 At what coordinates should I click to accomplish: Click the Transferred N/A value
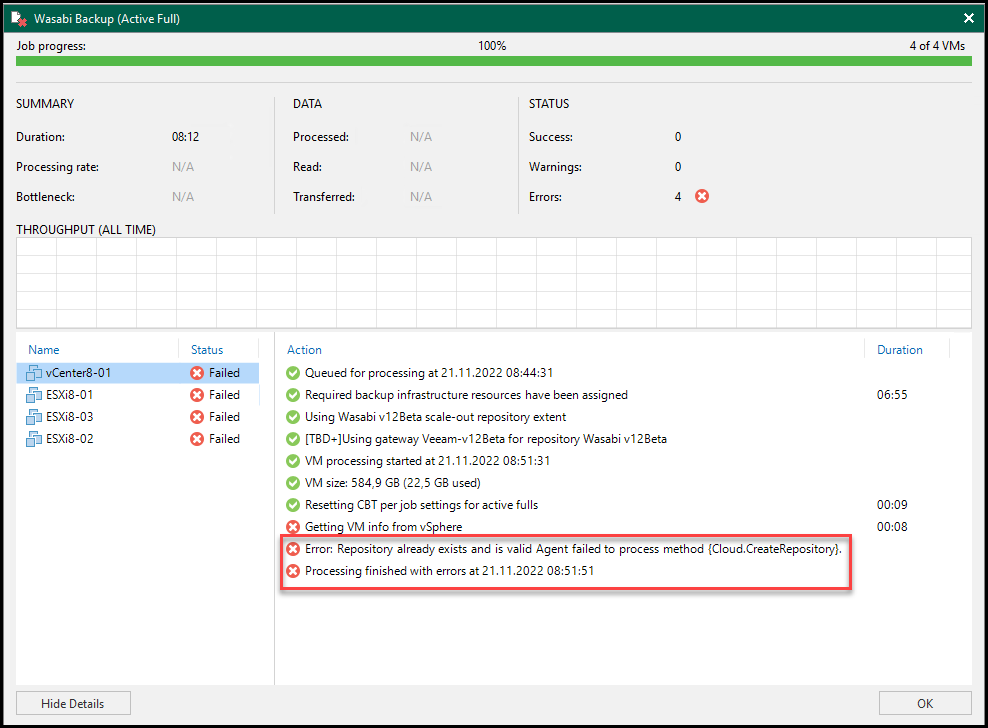(421, 197)
